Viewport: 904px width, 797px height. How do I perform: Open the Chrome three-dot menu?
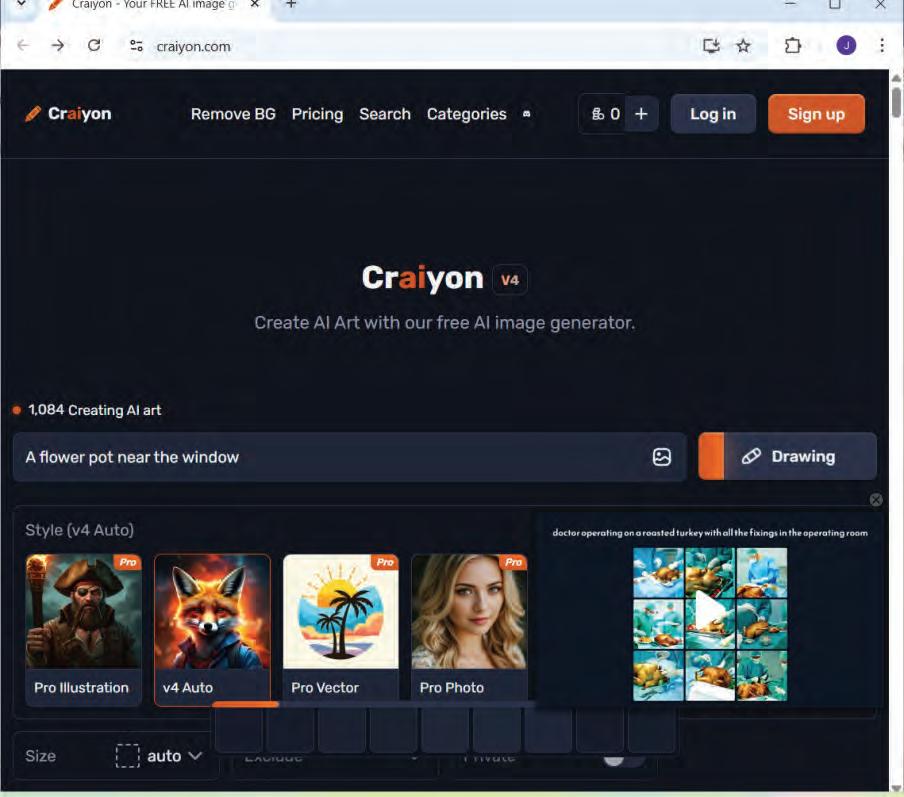882,46
